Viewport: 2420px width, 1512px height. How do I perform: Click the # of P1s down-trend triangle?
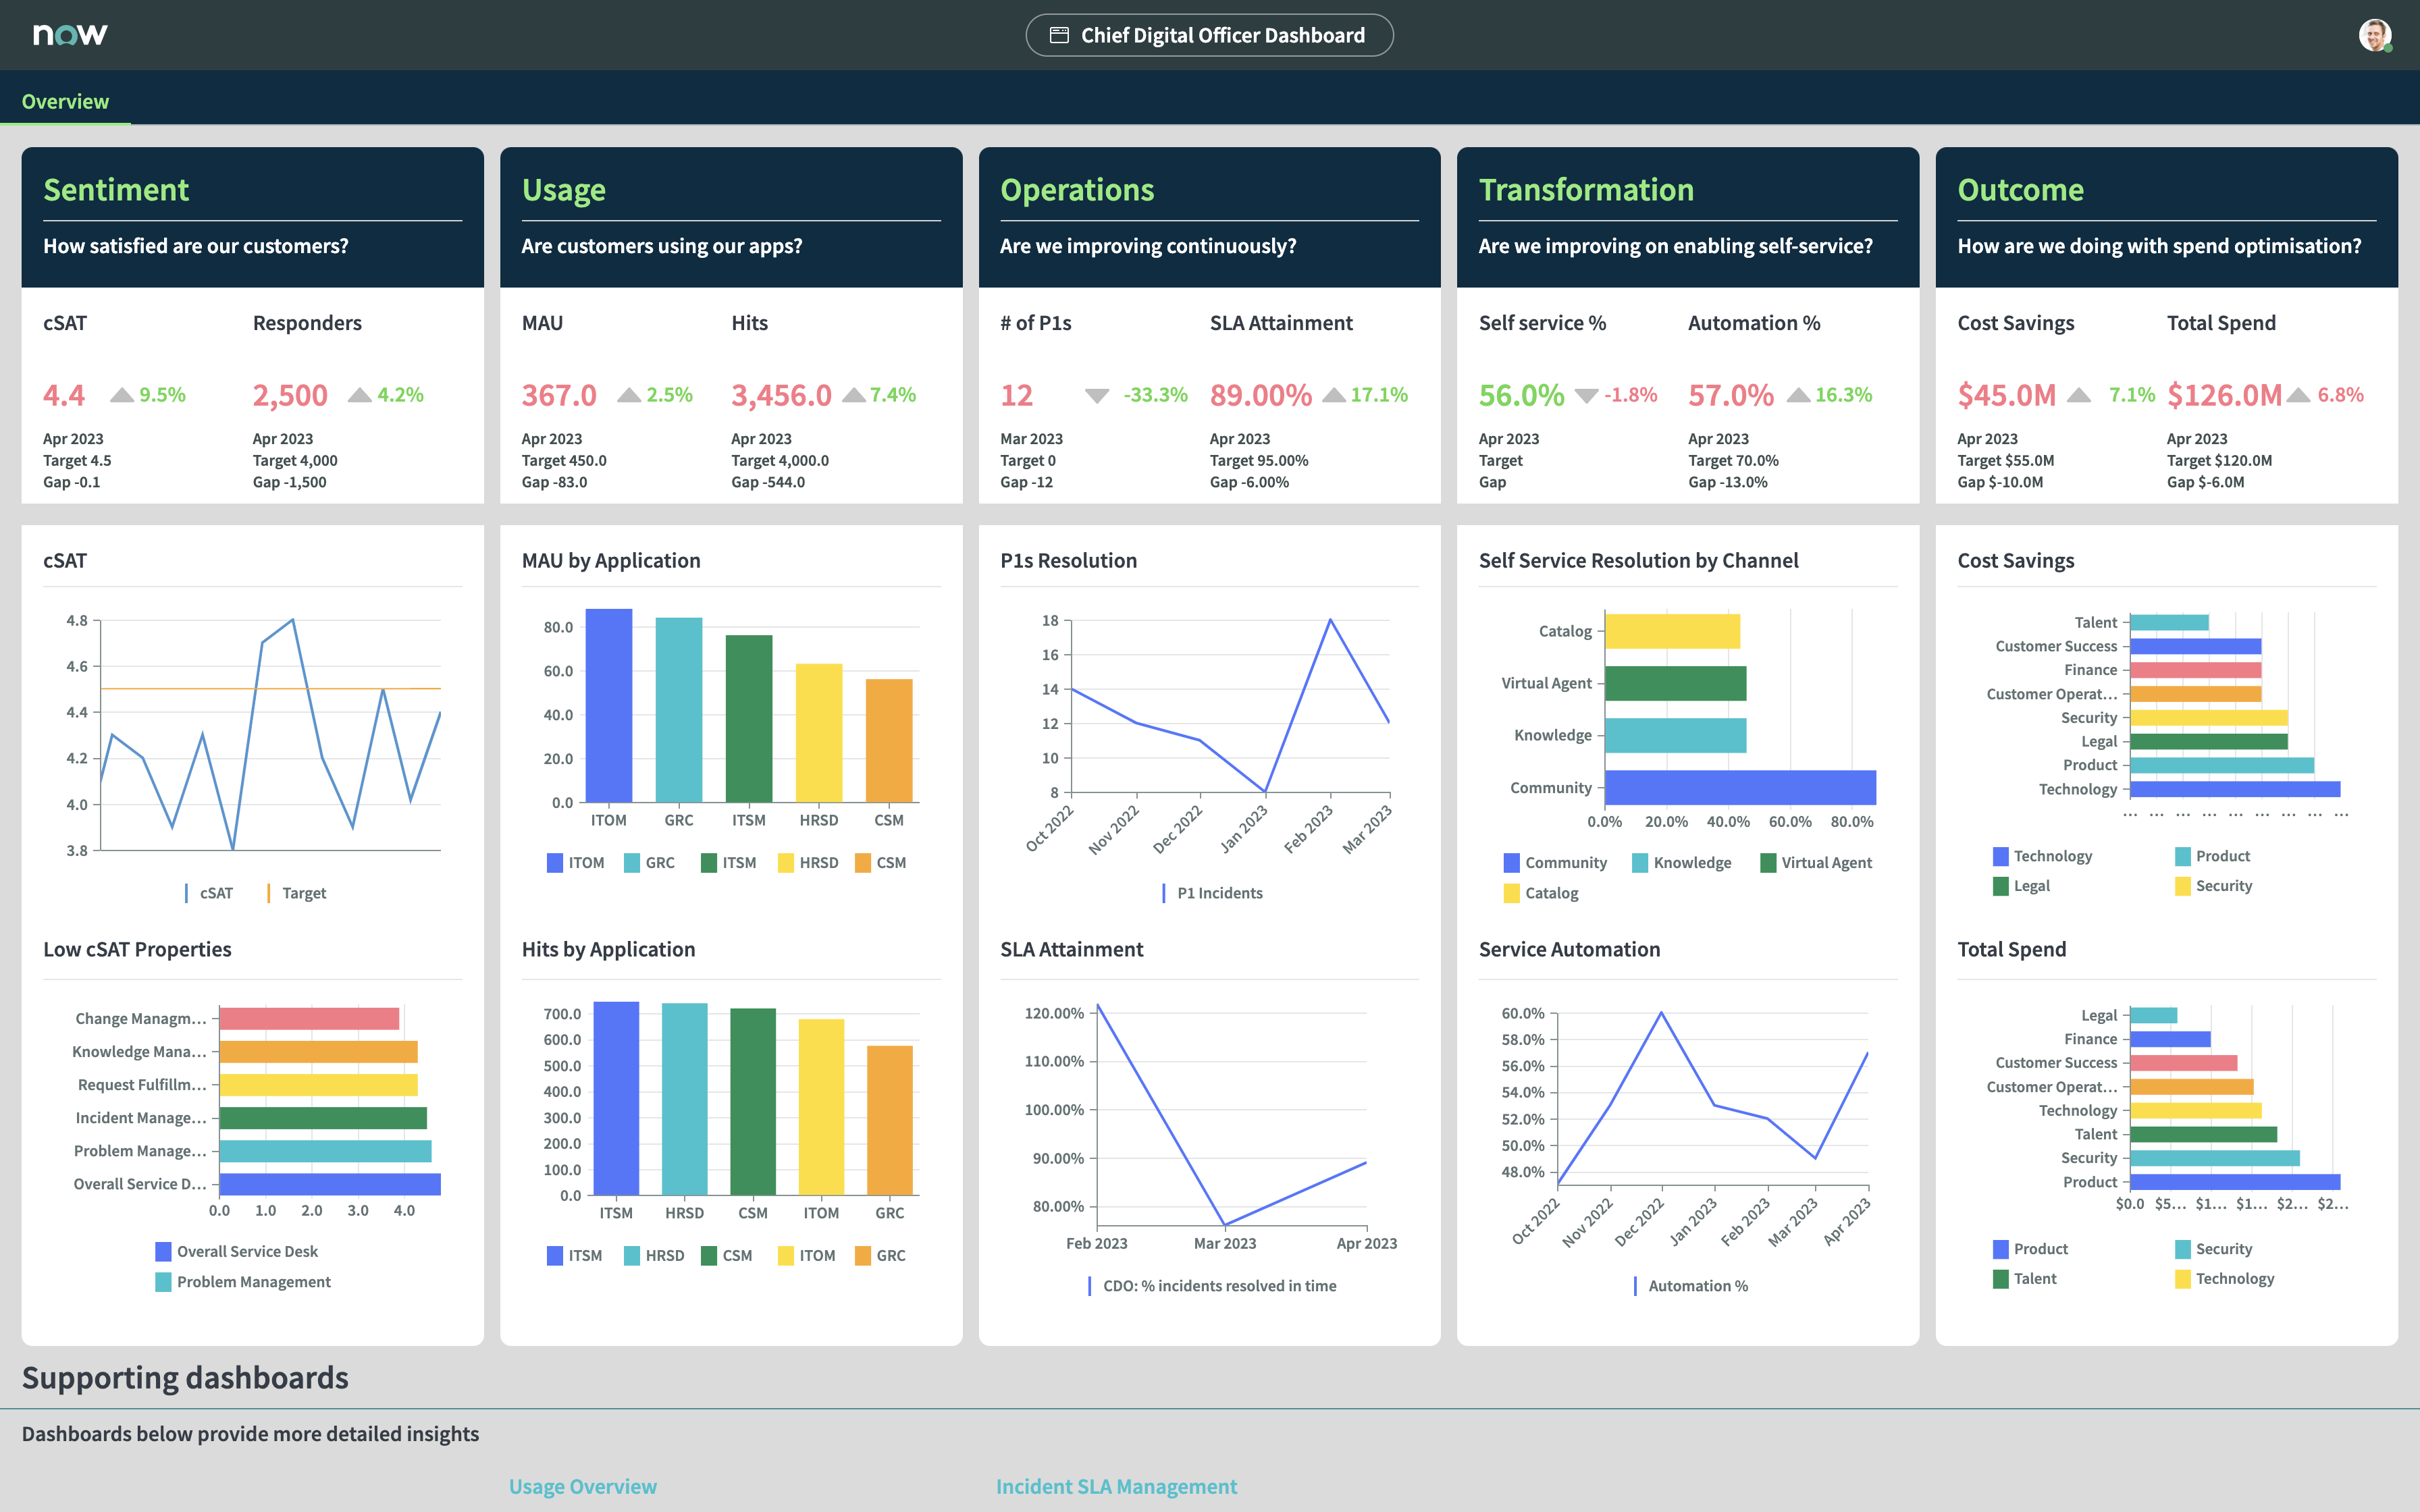click(1097, 395)
